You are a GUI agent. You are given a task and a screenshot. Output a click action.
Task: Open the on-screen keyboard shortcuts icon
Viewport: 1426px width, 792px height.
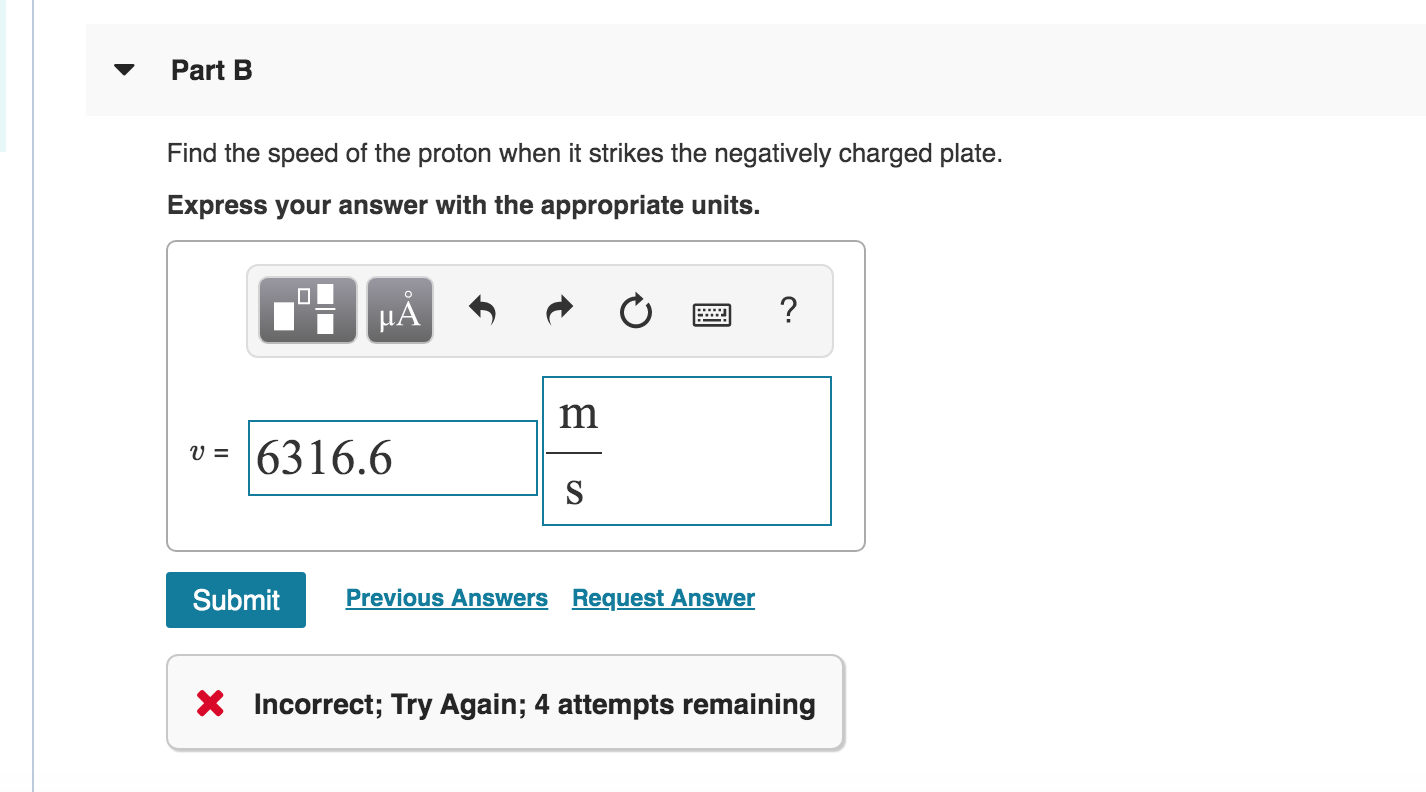pyautogui.click(x=712, y=311)
